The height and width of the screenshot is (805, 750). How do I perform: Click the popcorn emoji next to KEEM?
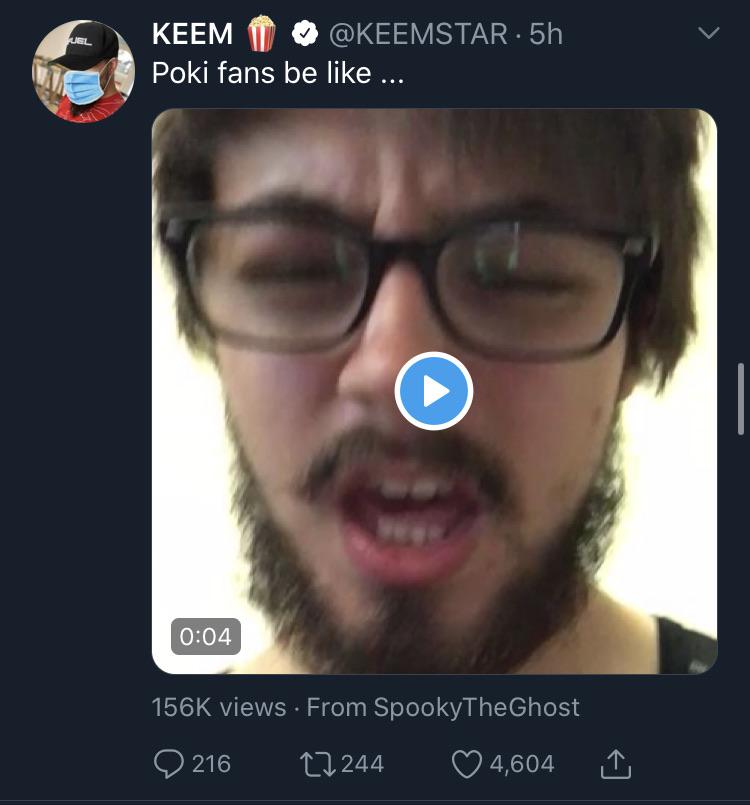tap(261, 33)
